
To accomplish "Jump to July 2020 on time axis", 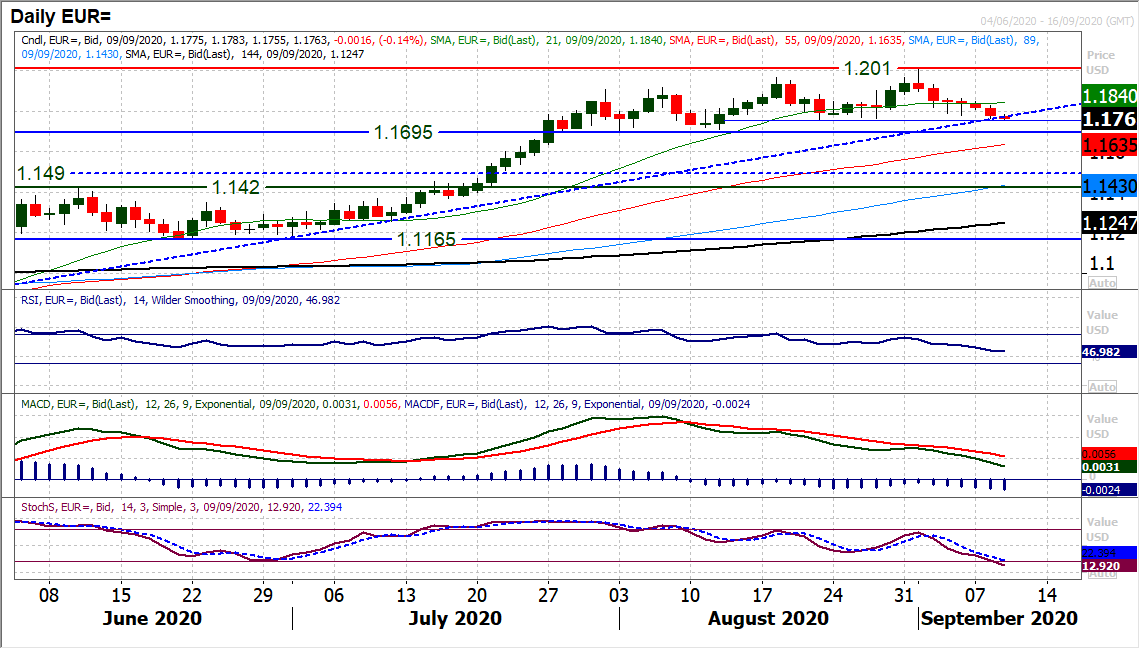I will (x=456, y=618).
